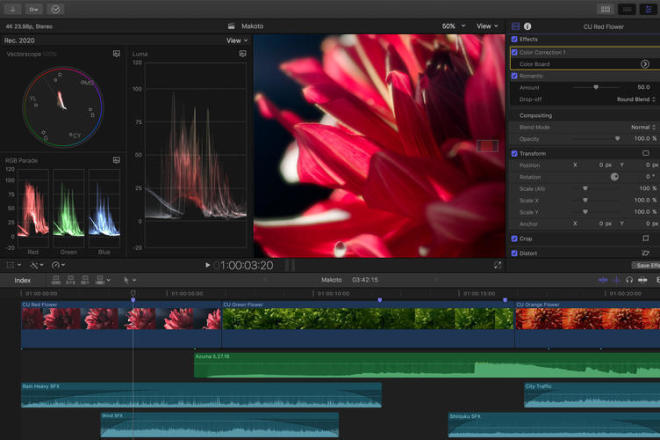The height and width of the screenshot is (440, 660).
Task: Toggle viewer full screen icon
Action: pos(498,265)
